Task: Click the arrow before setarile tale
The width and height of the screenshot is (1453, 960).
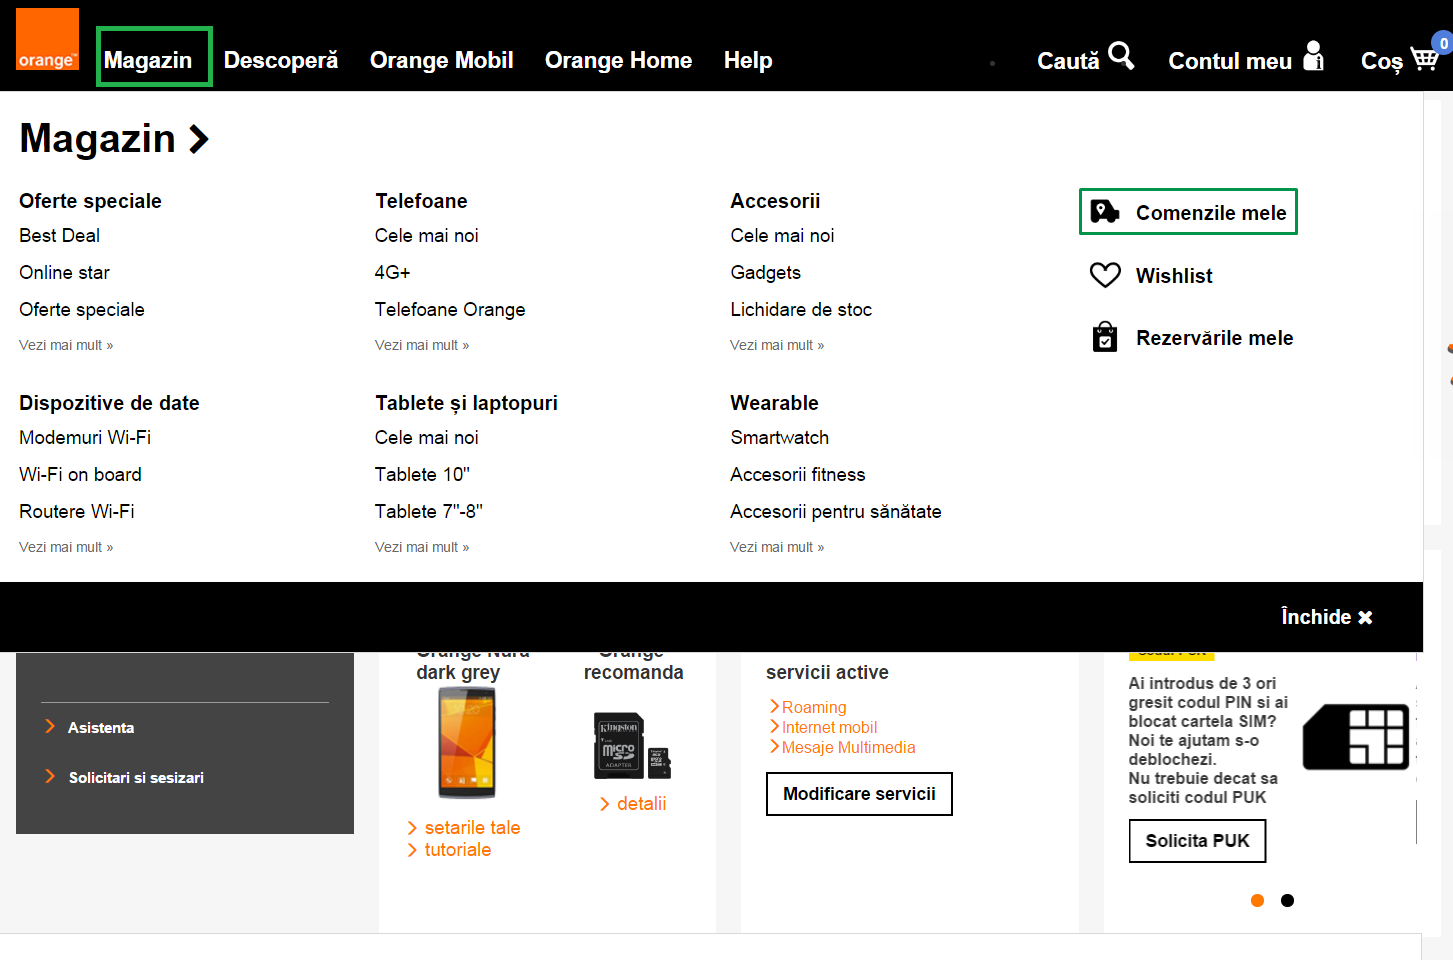Action: click(x=412, y=828)
